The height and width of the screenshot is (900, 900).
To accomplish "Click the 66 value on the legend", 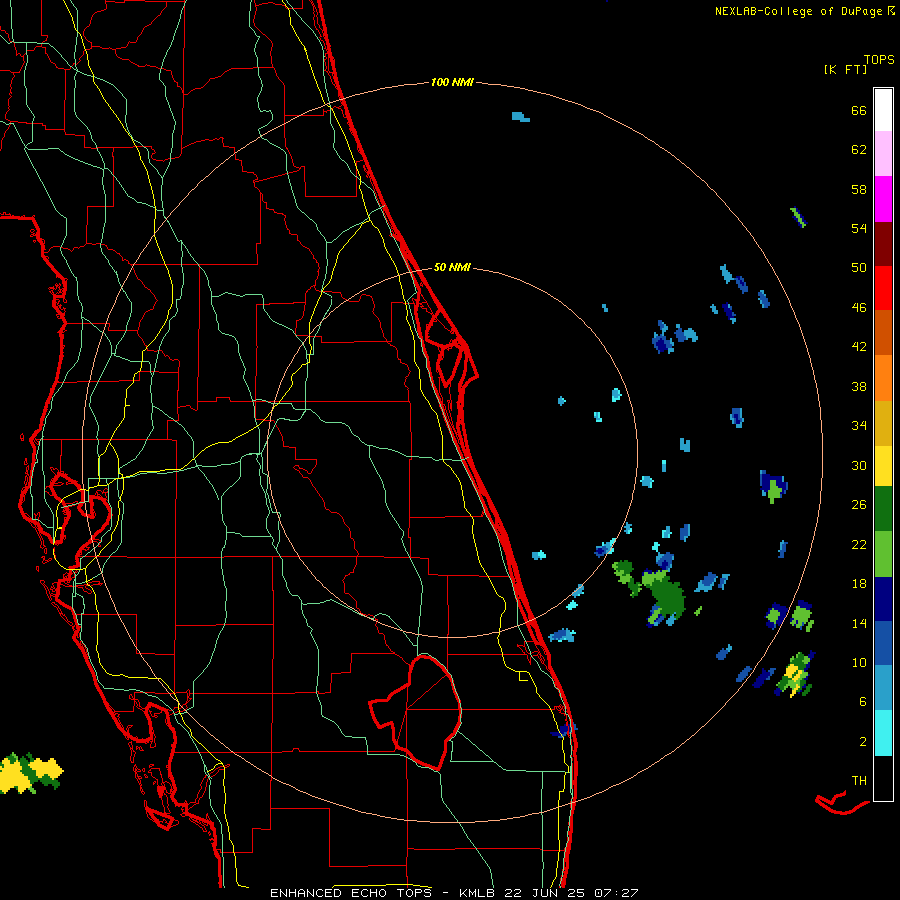I will [x=859, y=110].
